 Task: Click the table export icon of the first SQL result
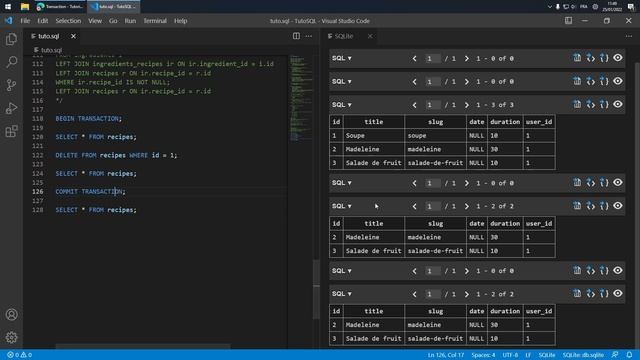577,58
